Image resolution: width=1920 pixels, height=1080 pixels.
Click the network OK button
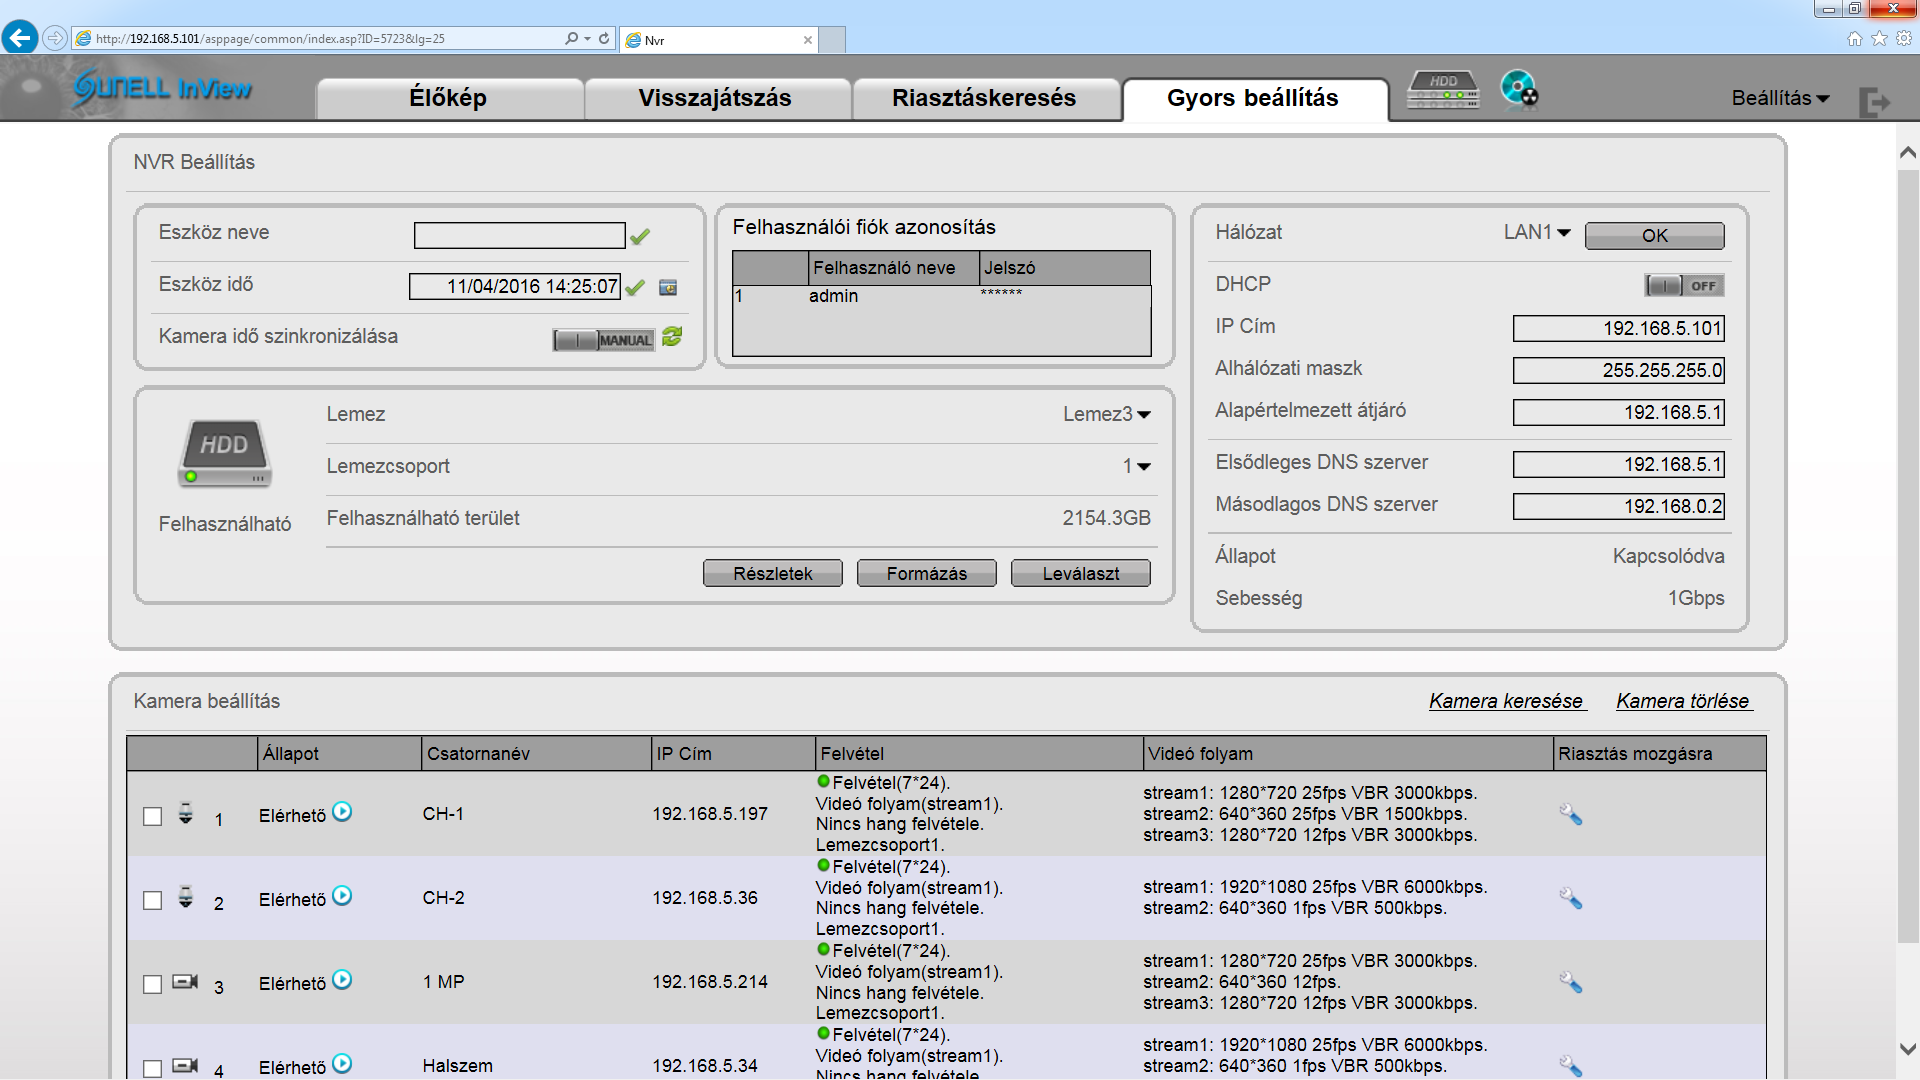pos(1655,235)
